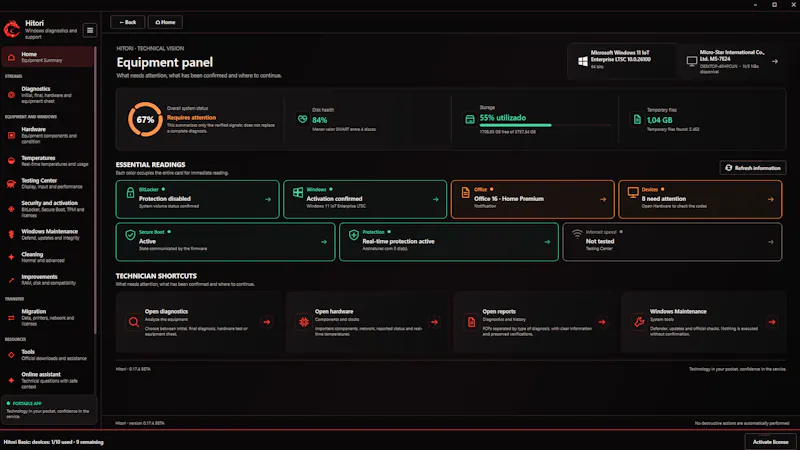Open Real-time protection card arrow

click(547, 242)
